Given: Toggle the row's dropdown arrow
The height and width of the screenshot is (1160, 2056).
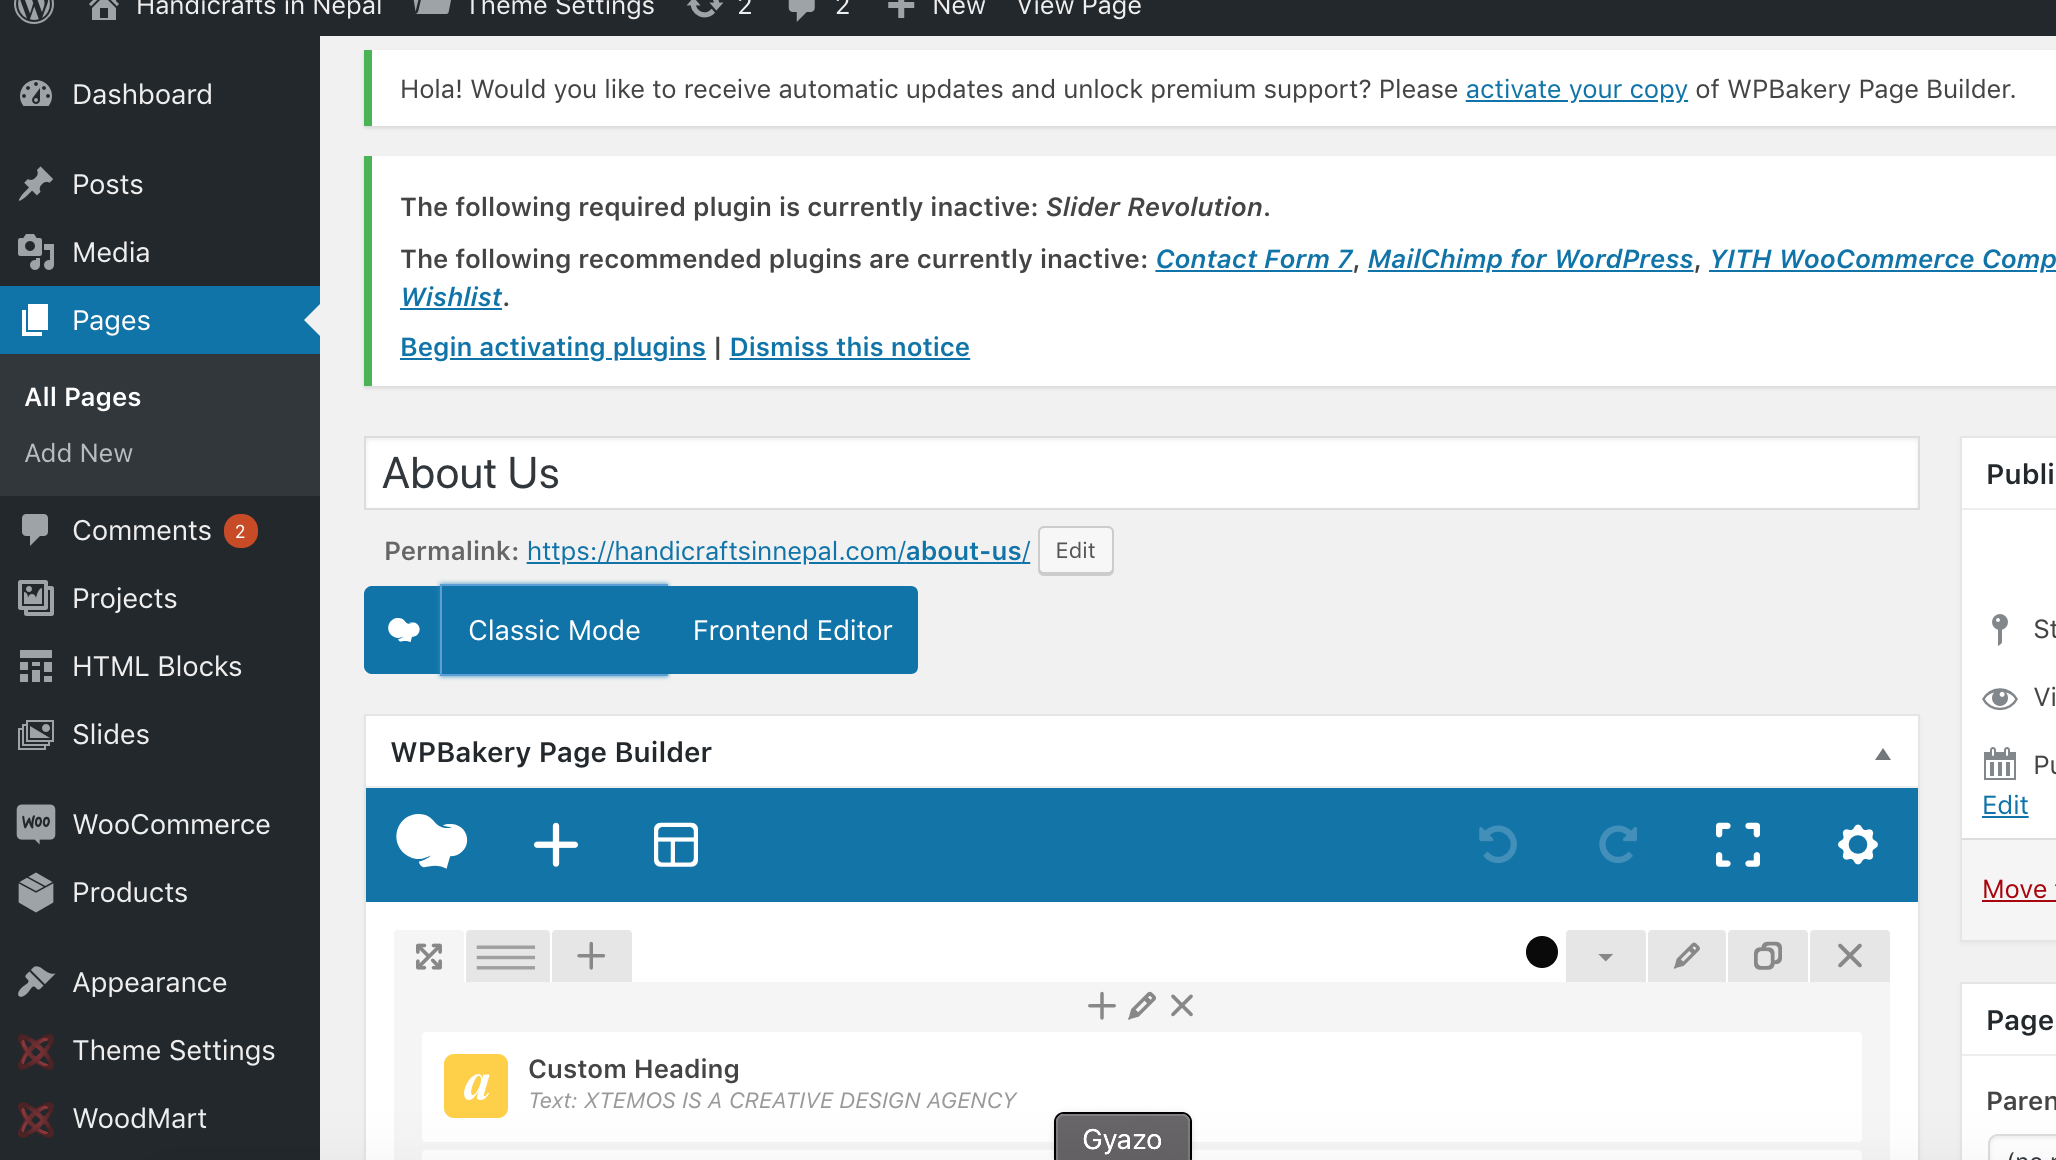Looking at the screenshot, I should [1605, 957].
